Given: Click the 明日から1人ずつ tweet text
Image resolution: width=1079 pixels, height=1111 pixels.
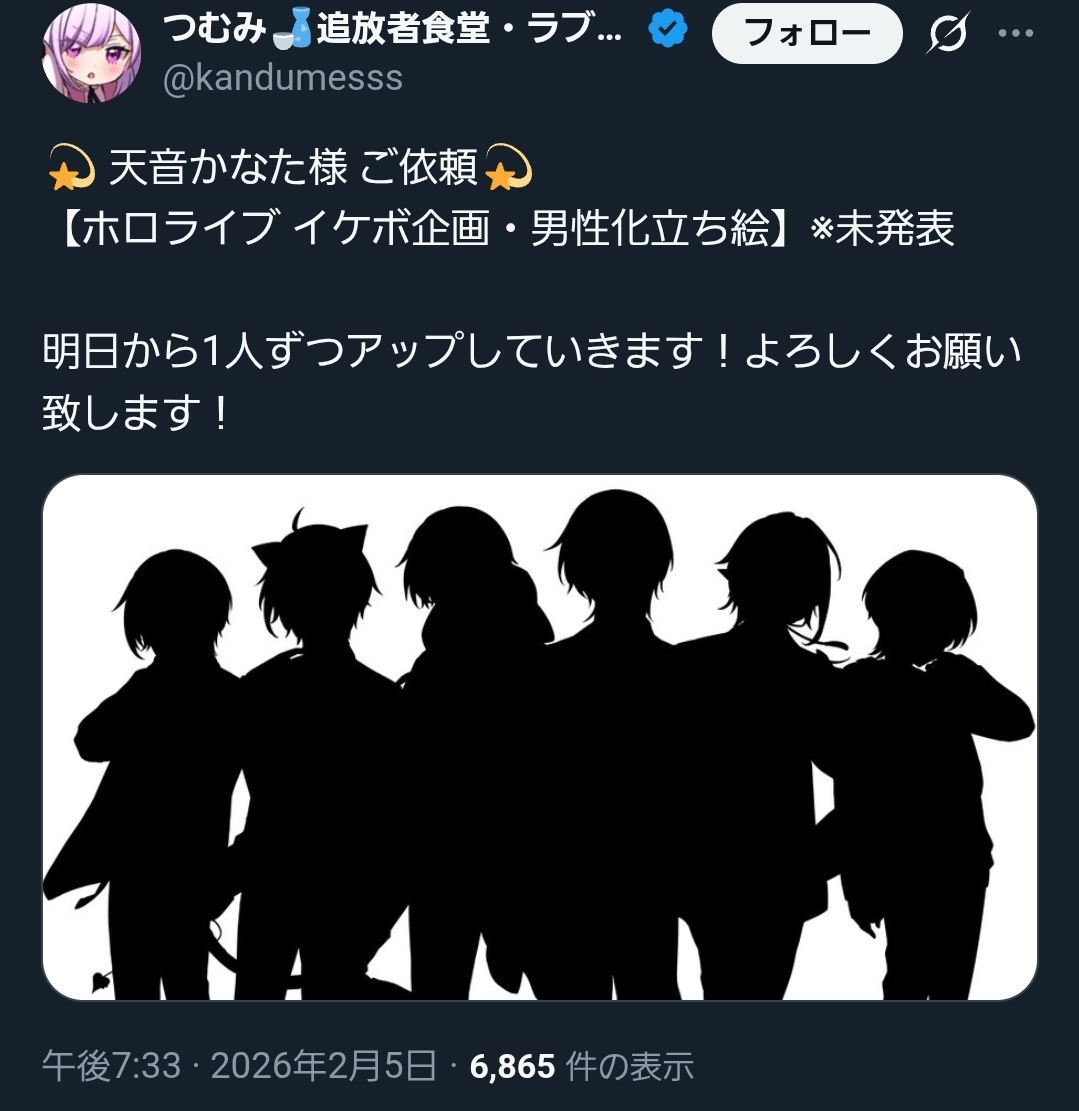Looking at the screenshot, I should tap(532, 381).
